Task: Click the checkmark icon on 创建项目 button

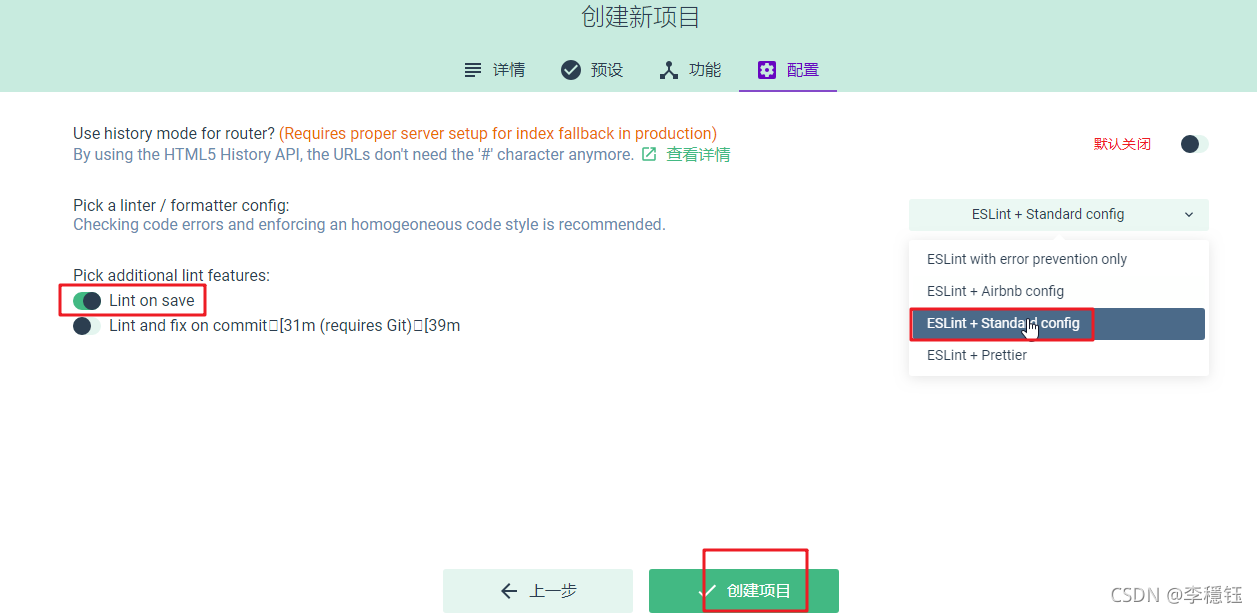Action: tap(707, 591)
